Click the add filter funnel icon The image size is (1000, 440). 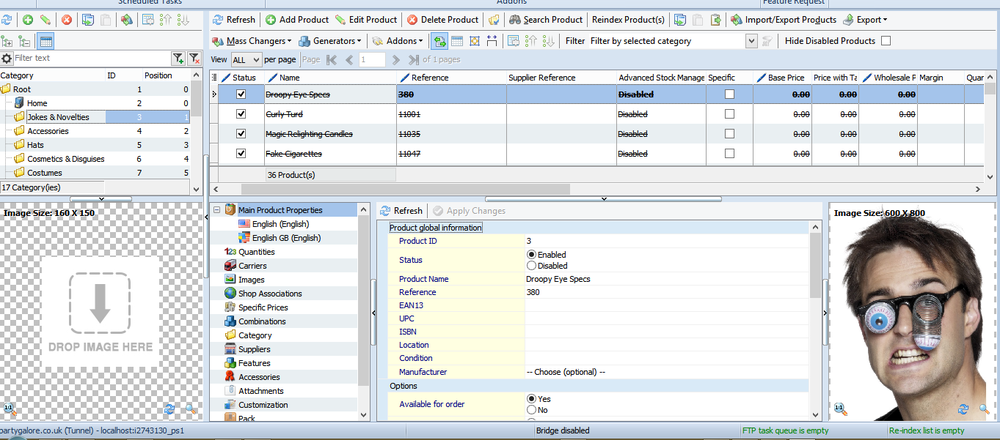[177, 59]
